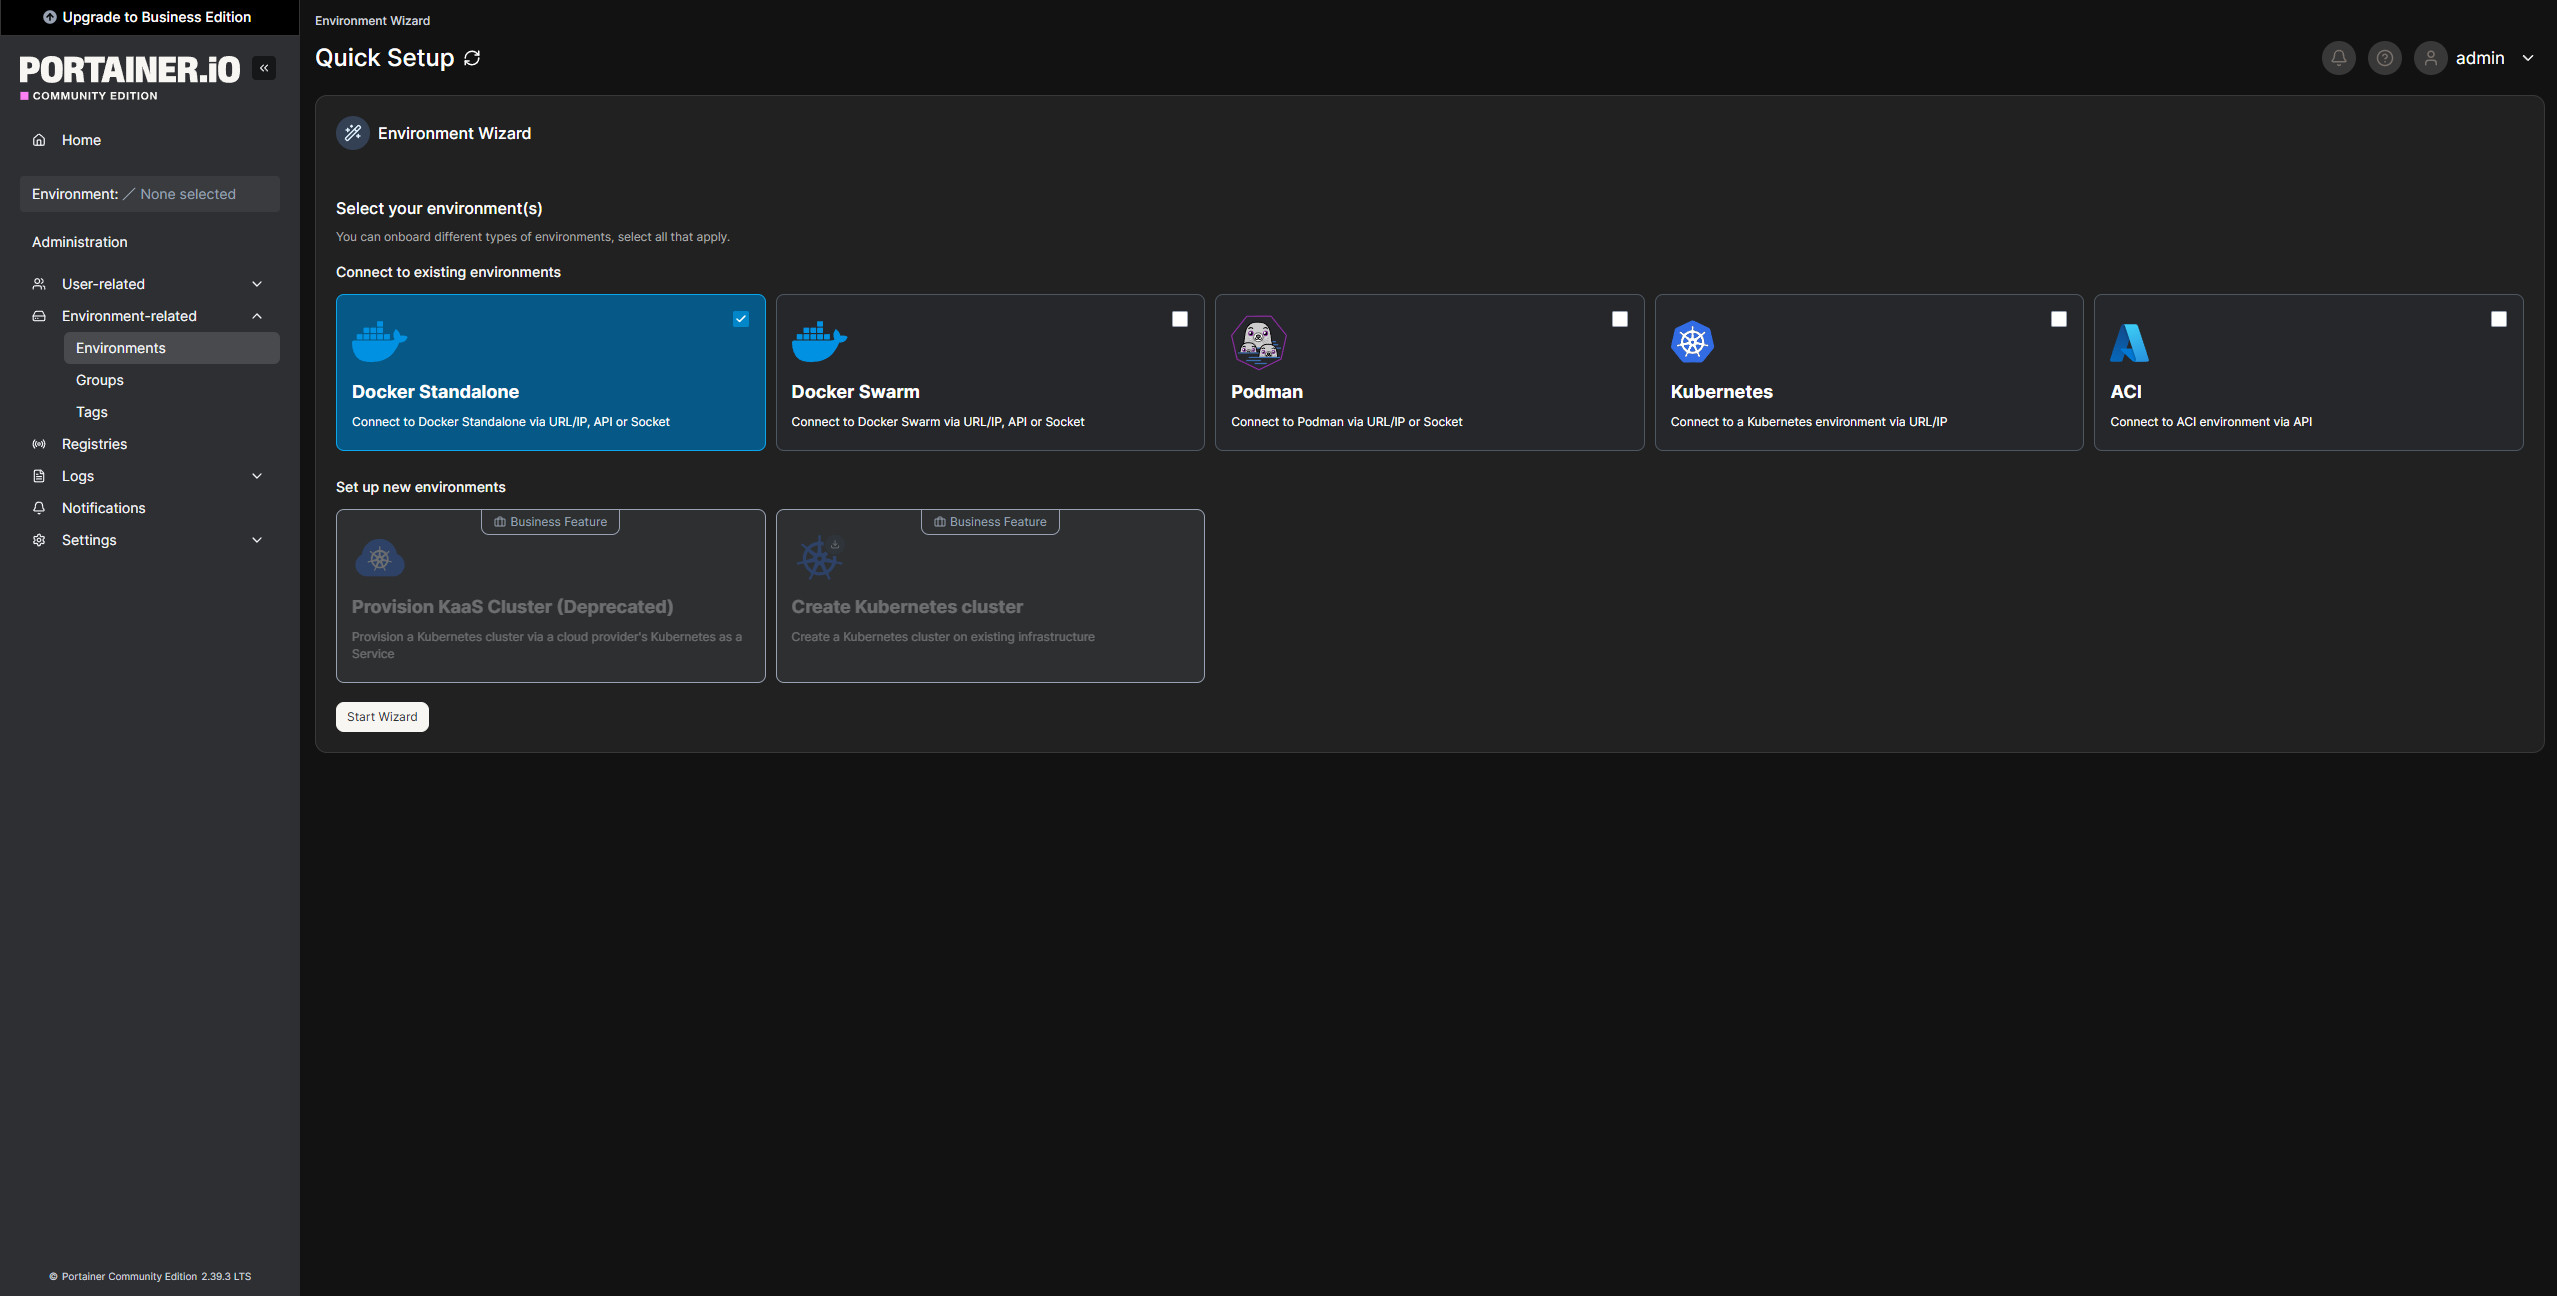Click the Provision KaaS Cluster (Deprecated) card
The width and height of the screenshot is (2557, 1296).
click(551, 596)
